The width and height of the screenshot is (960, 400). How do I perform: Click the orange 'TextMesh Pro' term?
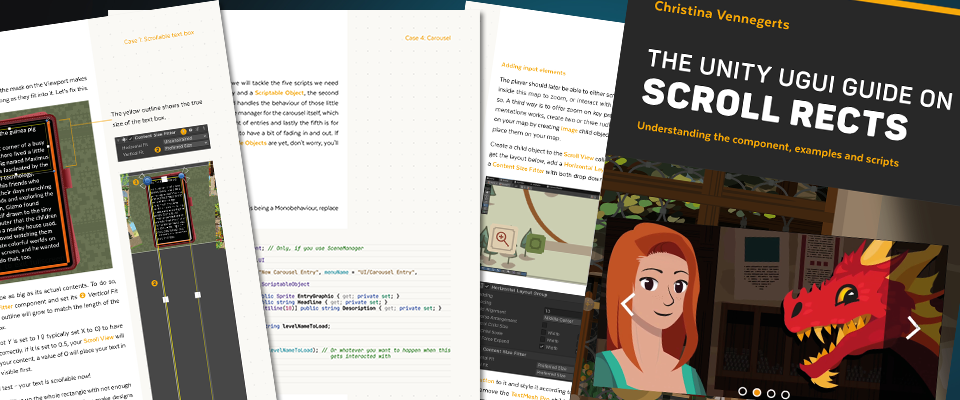tap(530, 396)
